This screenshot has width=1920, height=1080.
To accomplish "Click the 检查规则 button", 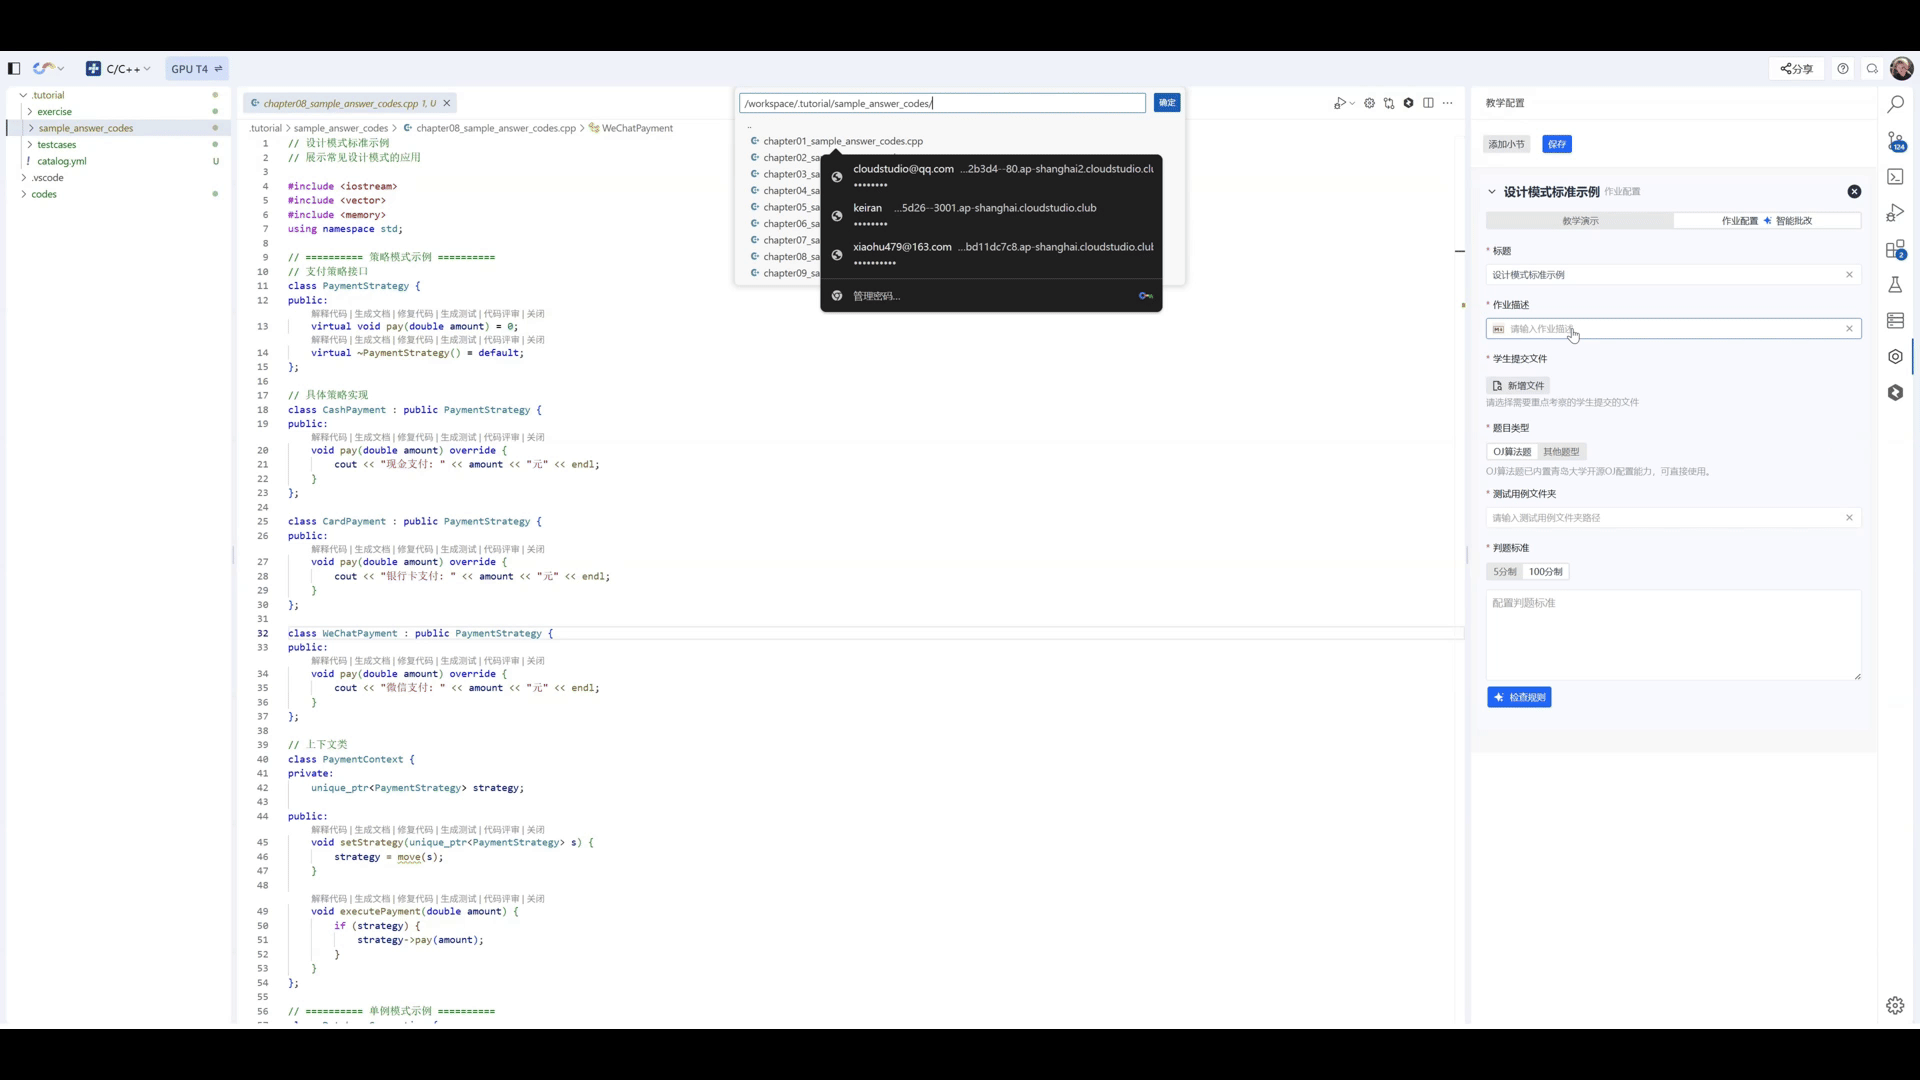I will tap(1519, 697).
